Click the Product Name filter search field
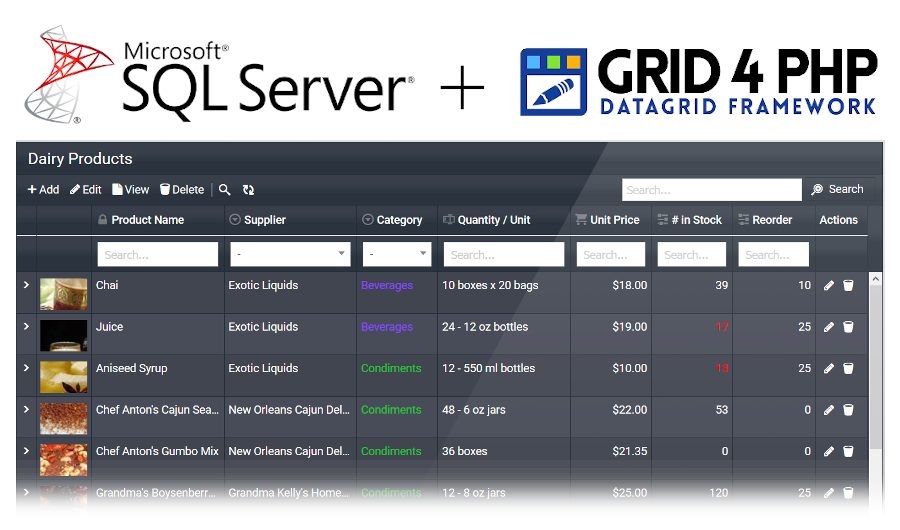The image size is (900, 530). (x=157, y=255)
